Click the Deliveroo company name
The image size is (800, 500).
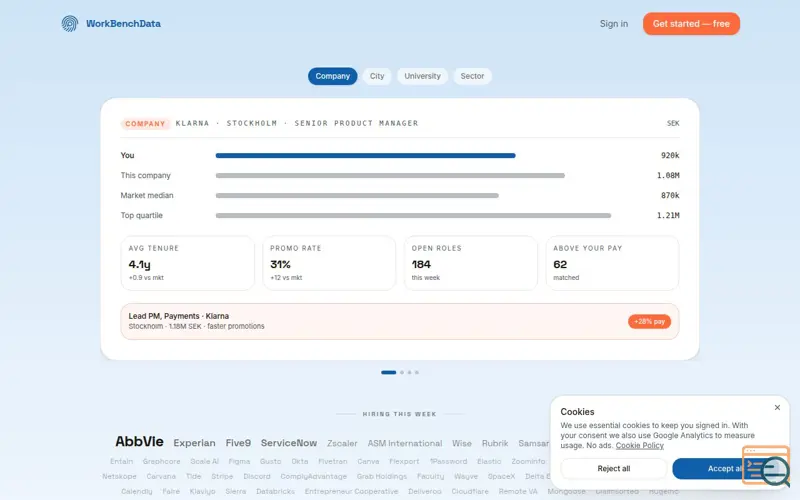424,491
